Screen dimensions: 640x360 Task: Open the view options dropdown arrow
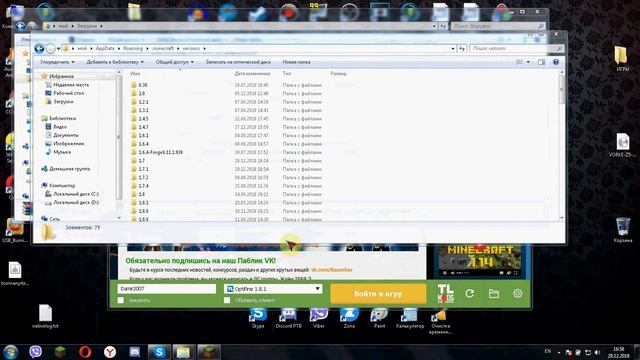coord(528,62)
